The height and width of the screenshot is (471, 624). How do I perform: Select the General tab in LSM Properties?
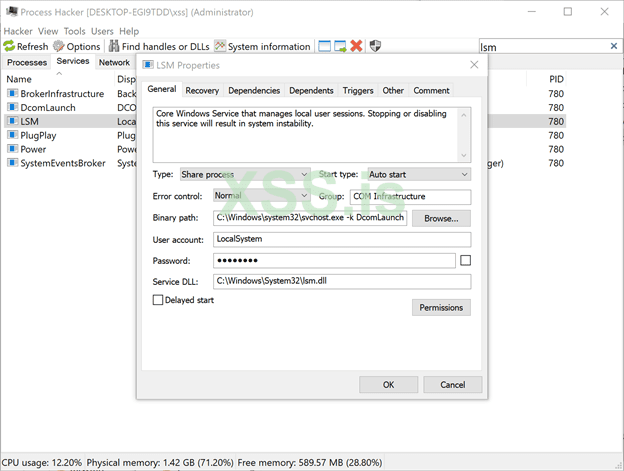pyautogui.click(x=162, y=89)
